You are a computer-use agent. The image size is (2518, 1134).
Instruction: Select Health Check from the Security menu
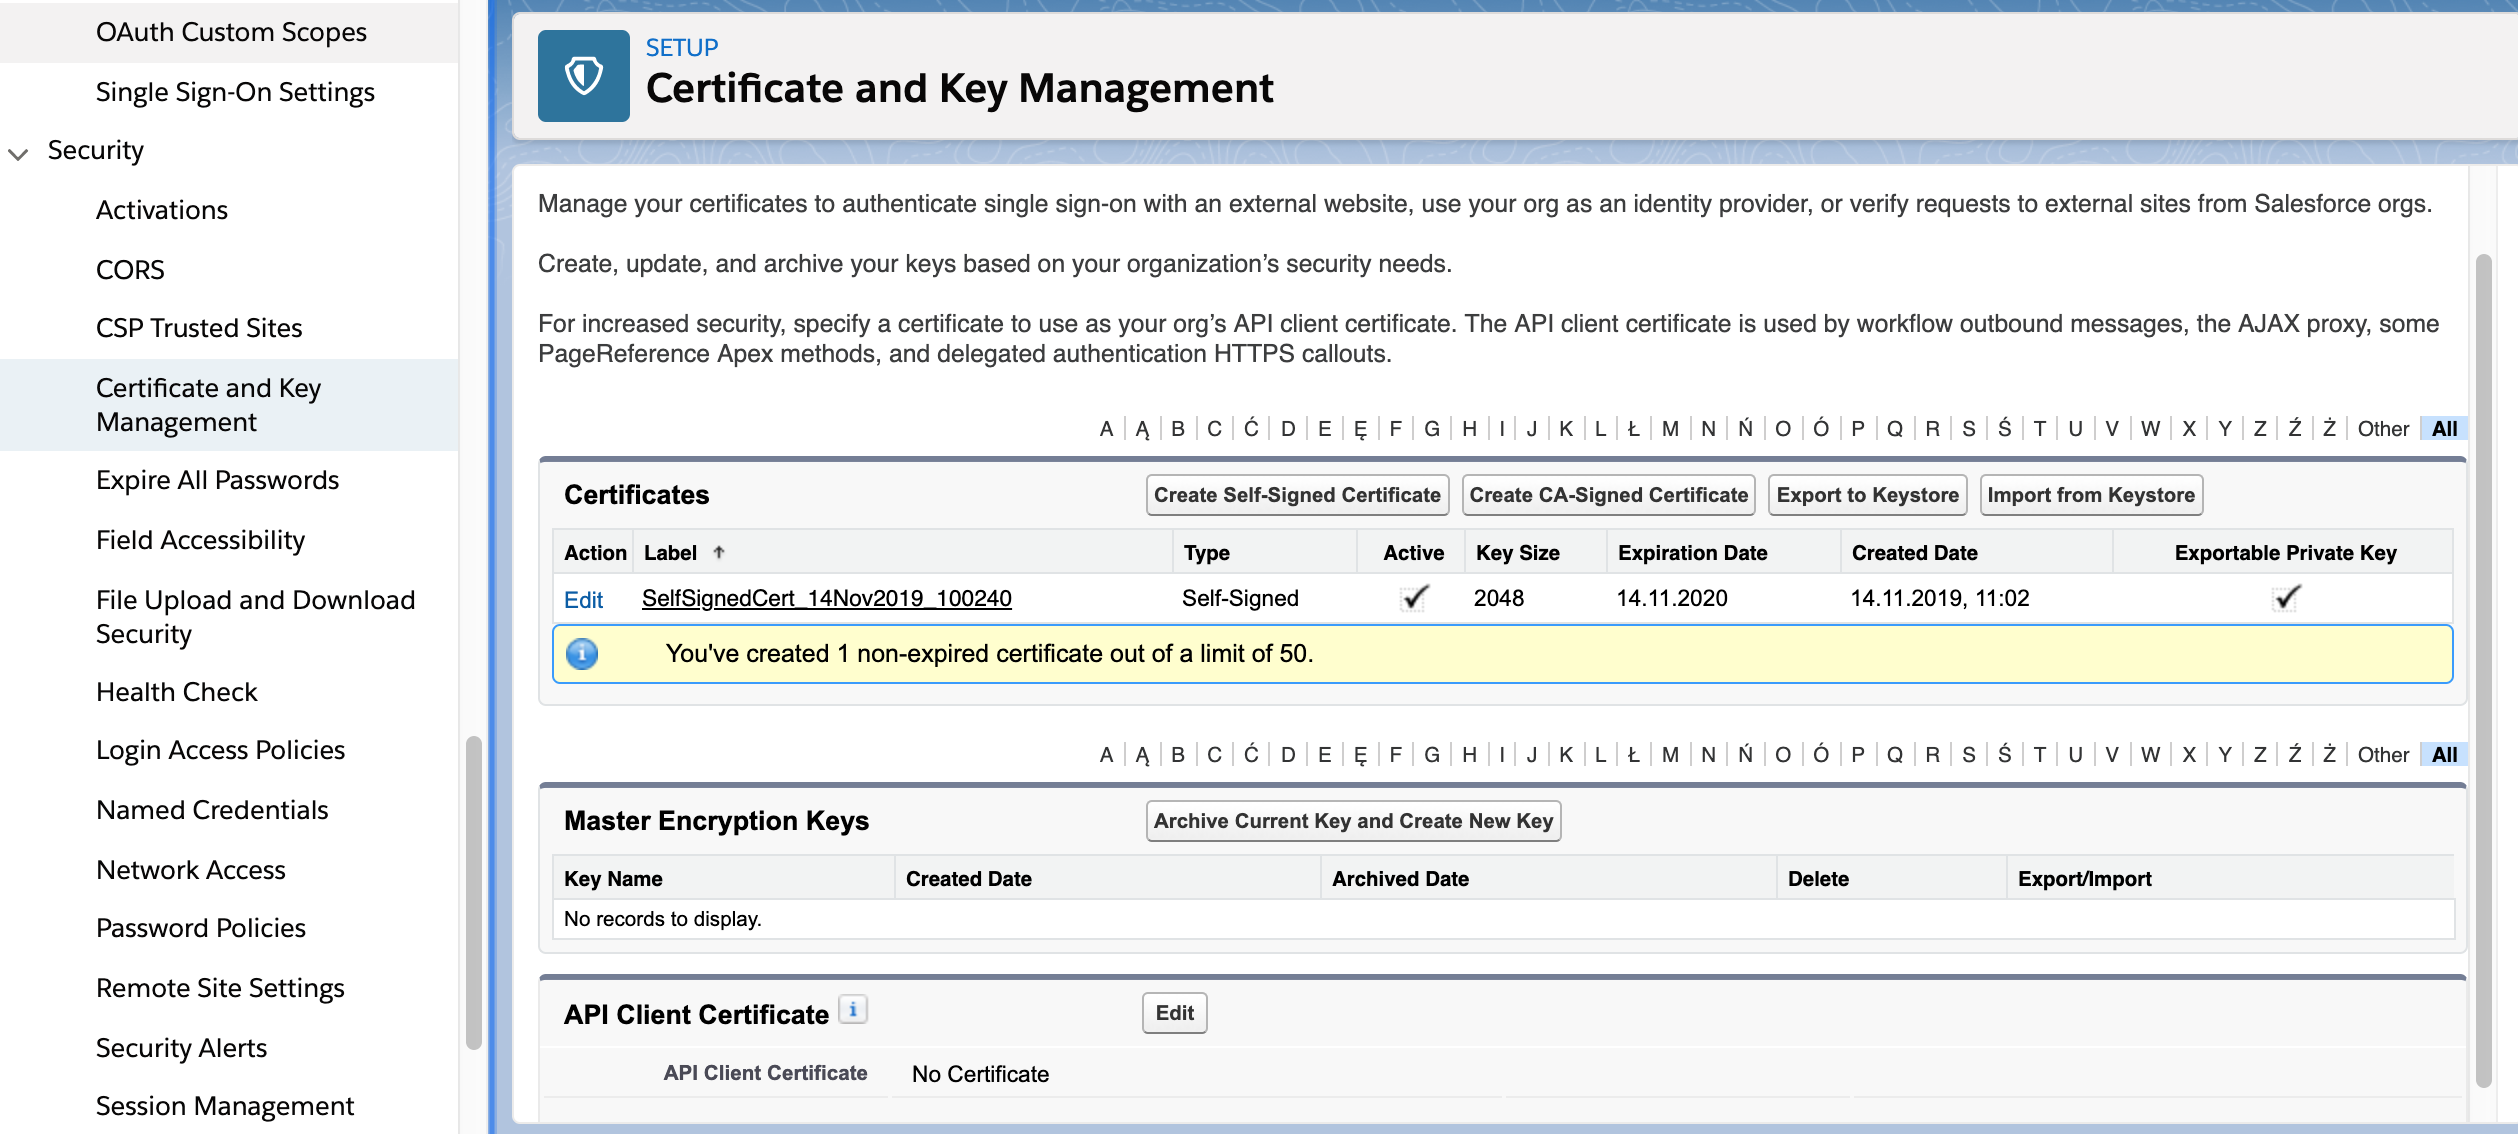(177, 692)
